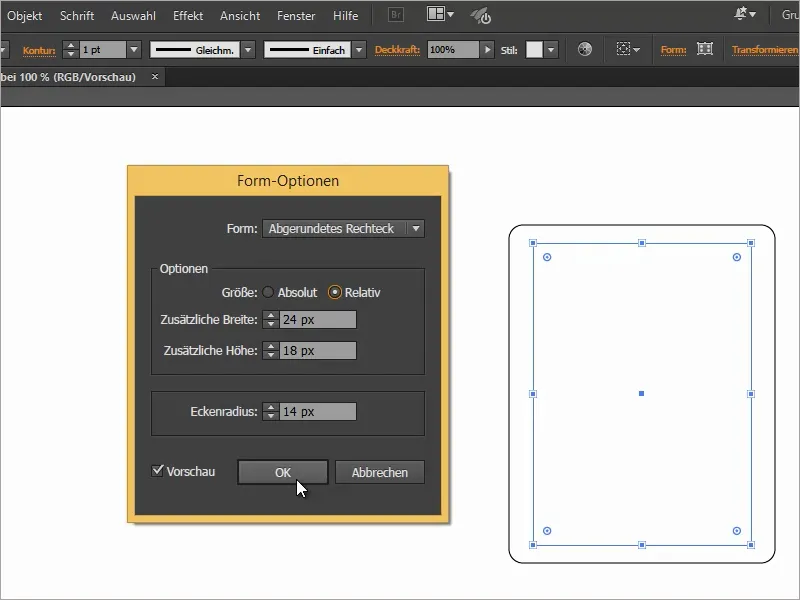Click the bottom-right corner radius widget

(x=737, y=531)
